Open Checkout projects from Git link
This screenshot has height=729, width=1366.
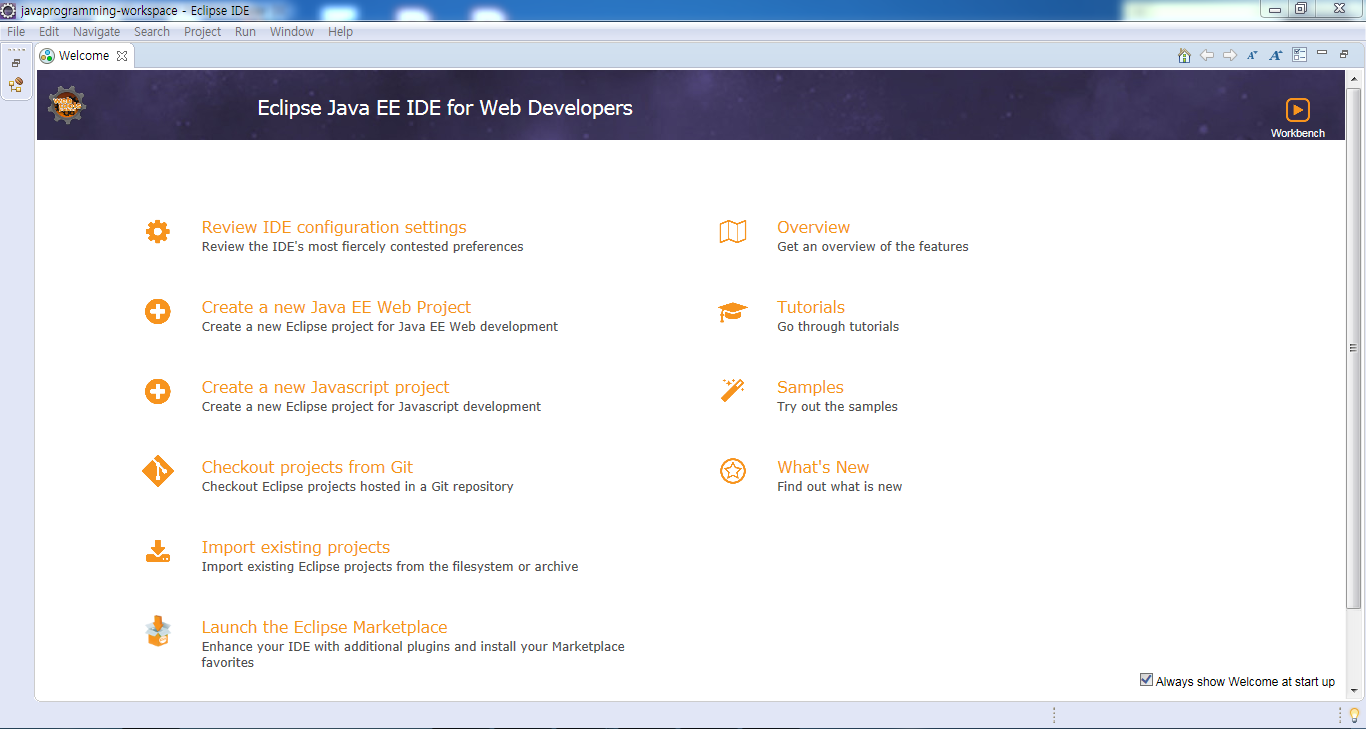coord(307,468)
